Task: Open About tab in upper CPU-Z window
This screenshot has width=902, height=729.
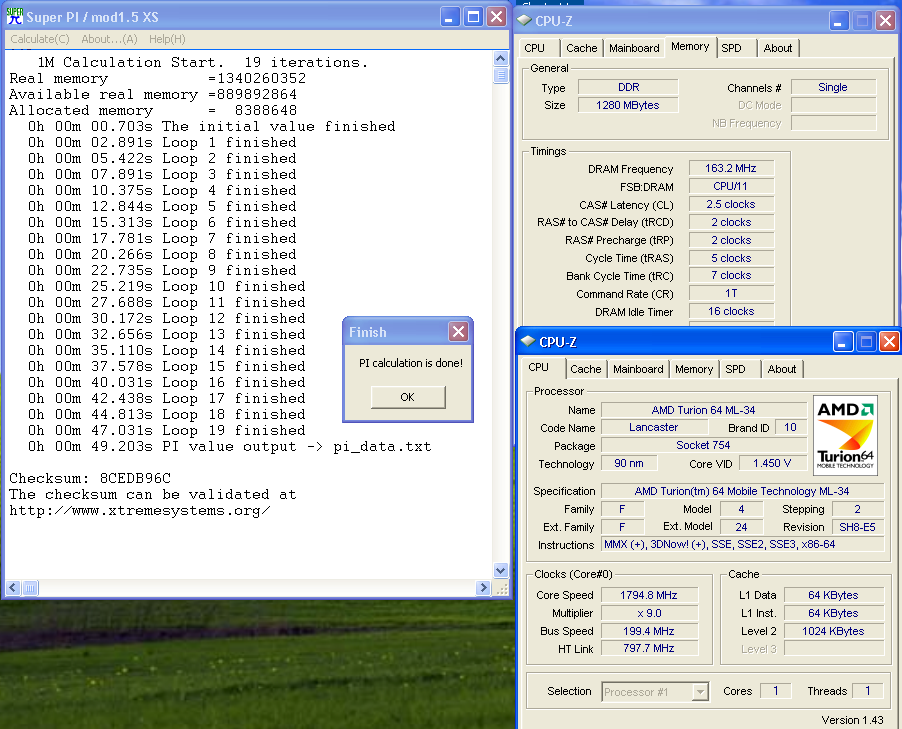Action: coord(778,48)
